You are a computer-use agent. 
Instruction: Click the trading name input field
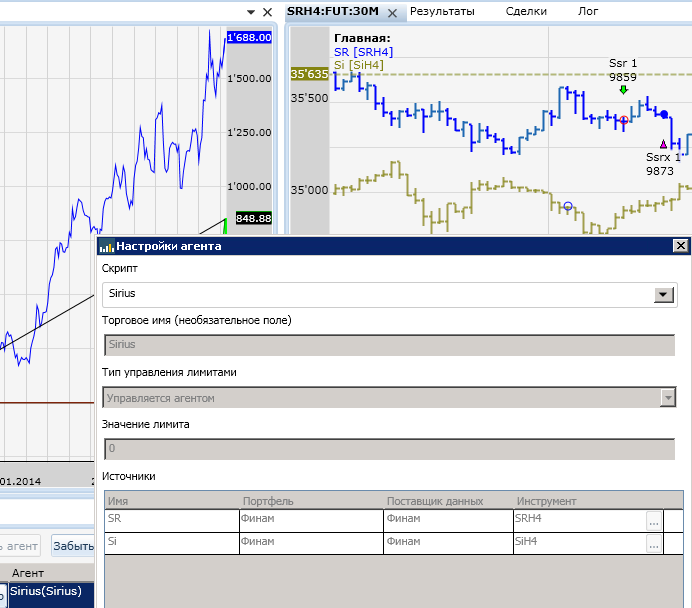tap(388, 344)
